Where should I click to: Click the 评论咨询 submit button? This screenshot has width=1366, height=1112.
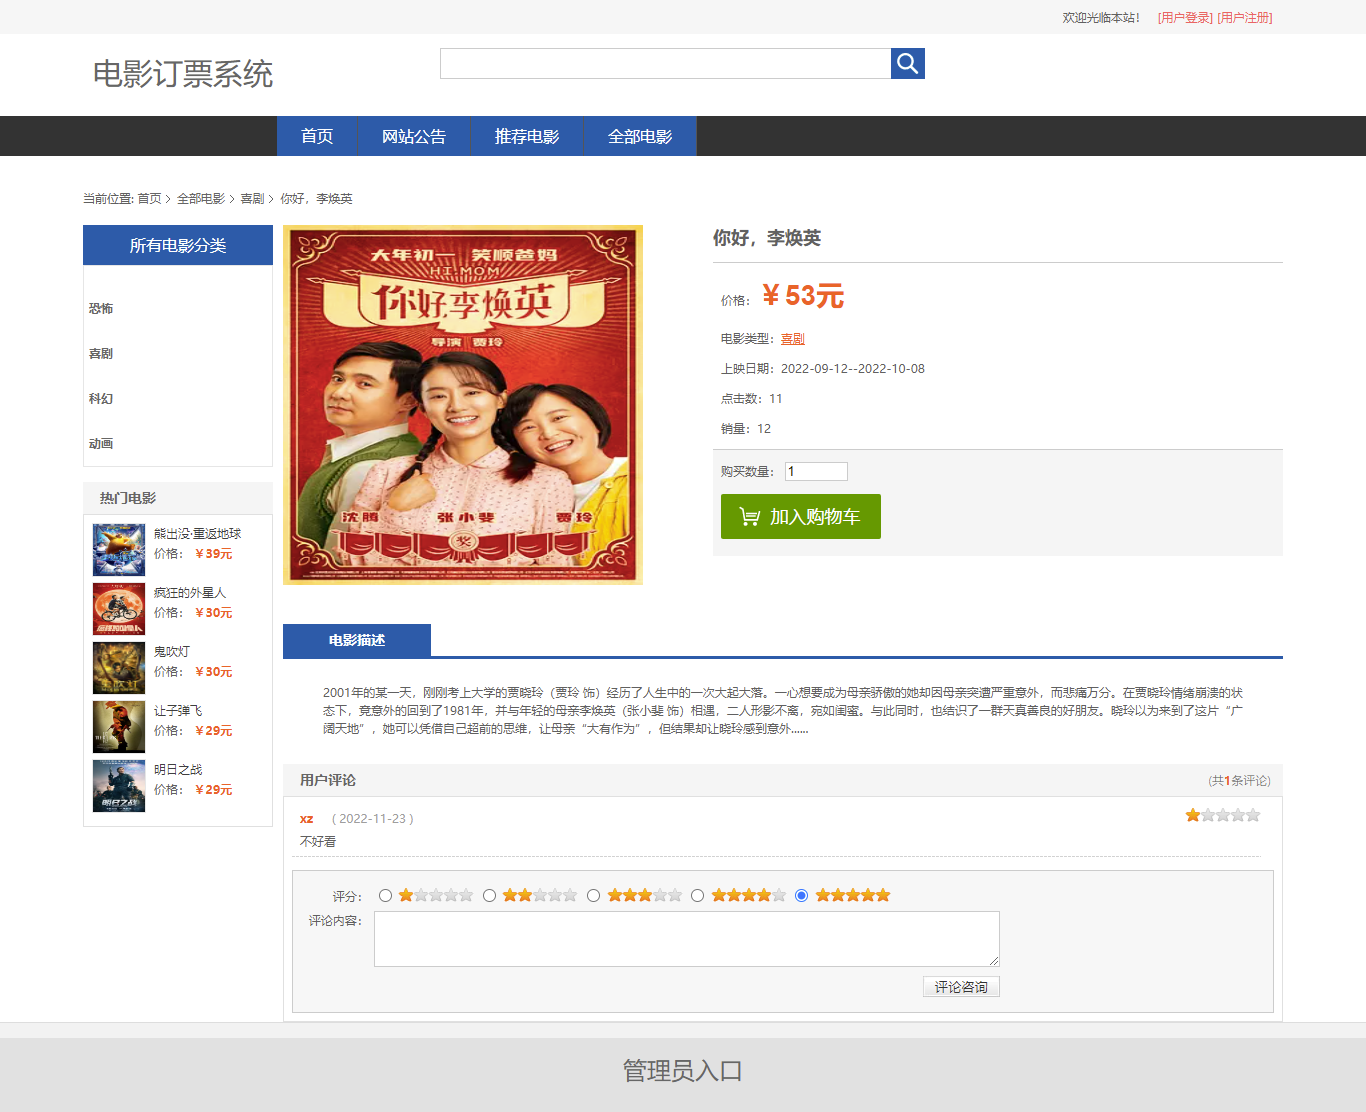pyautogui.click(x=960, y=986)
